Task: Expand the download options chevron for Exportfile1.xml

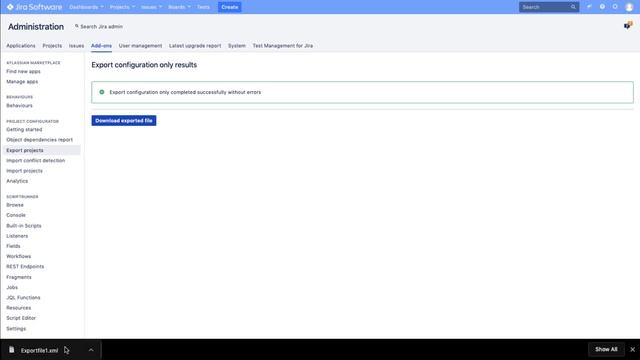Action: click(91, 350)
